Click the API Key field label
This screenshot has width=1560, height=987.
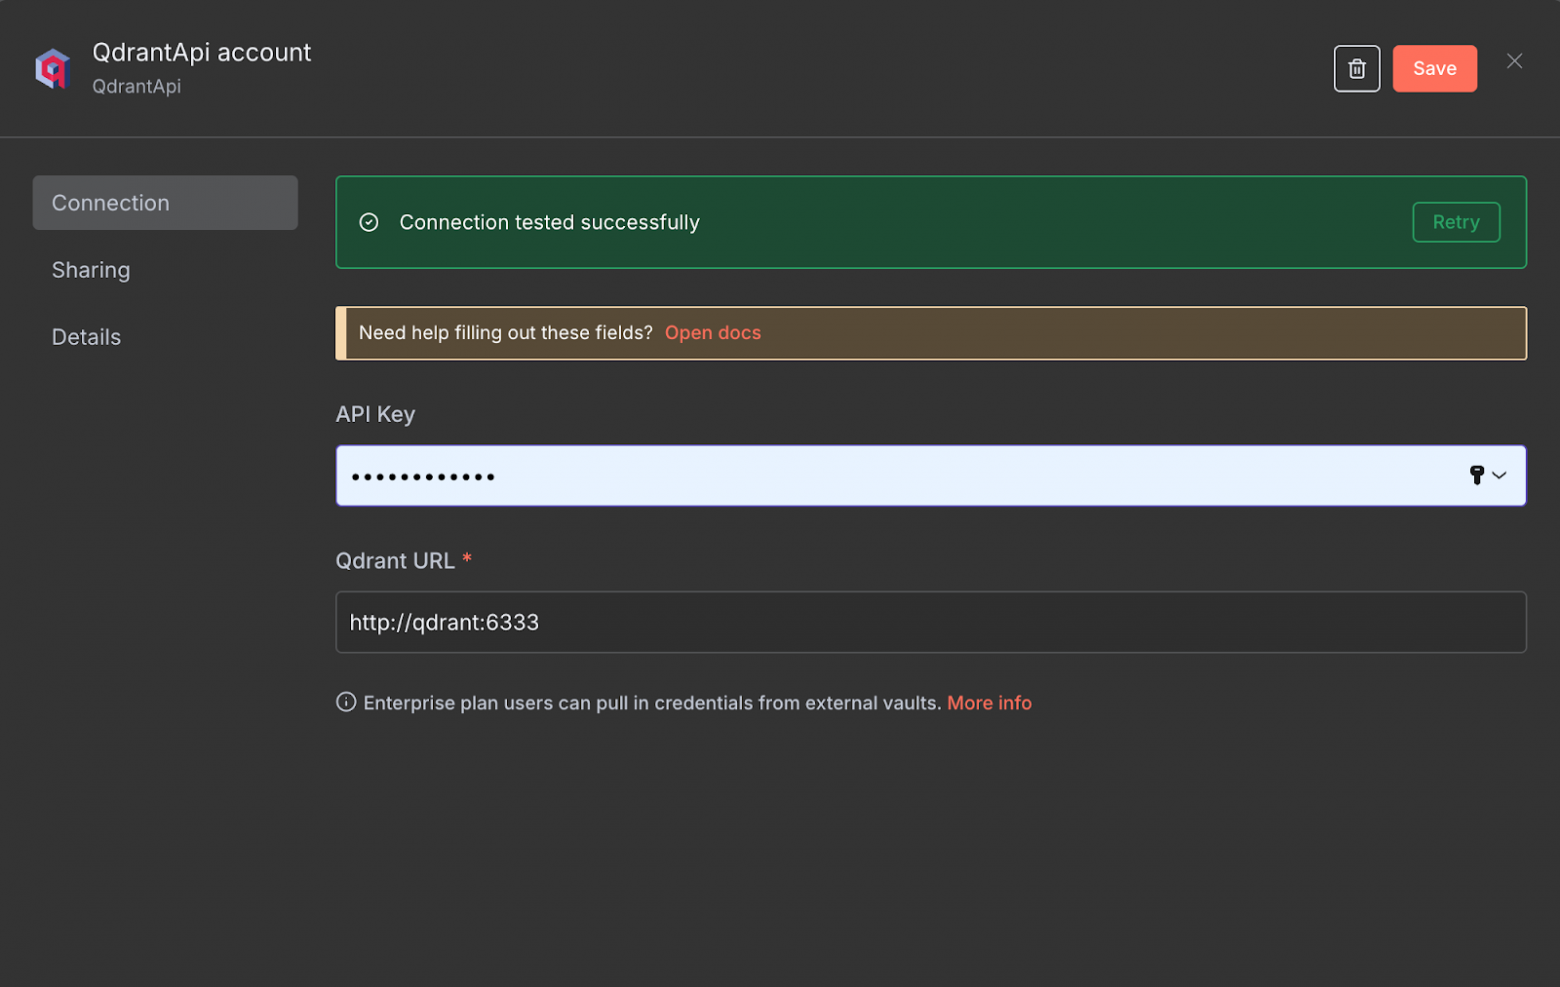pos(375,414)
